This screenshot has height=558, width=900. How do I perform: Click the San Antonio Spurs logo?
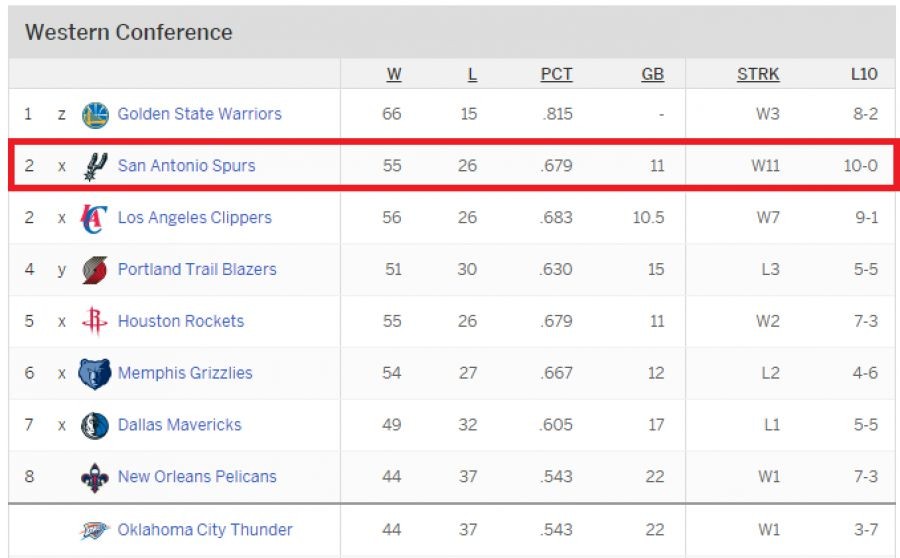(x=95, y=166)
